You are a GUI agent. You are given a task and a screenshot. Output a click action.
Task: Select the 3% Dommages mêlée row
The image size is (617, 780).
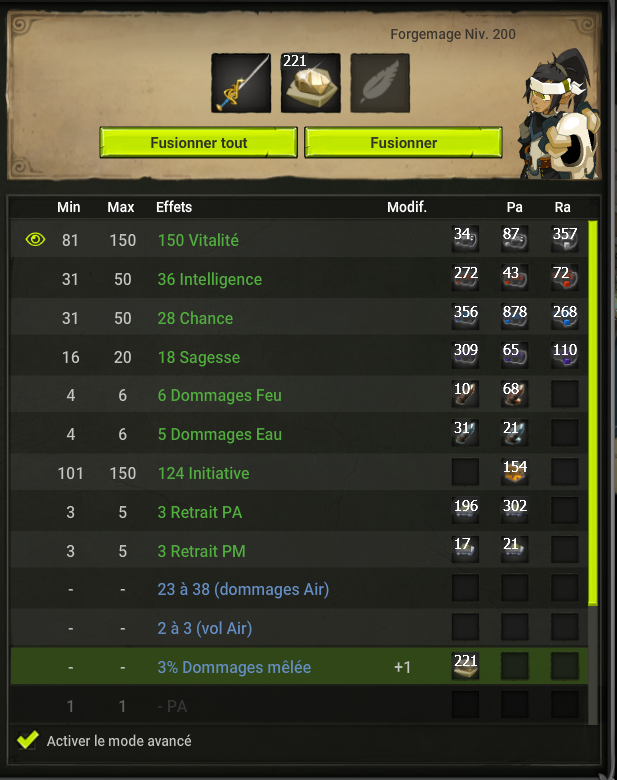click(x=299, y=667)
